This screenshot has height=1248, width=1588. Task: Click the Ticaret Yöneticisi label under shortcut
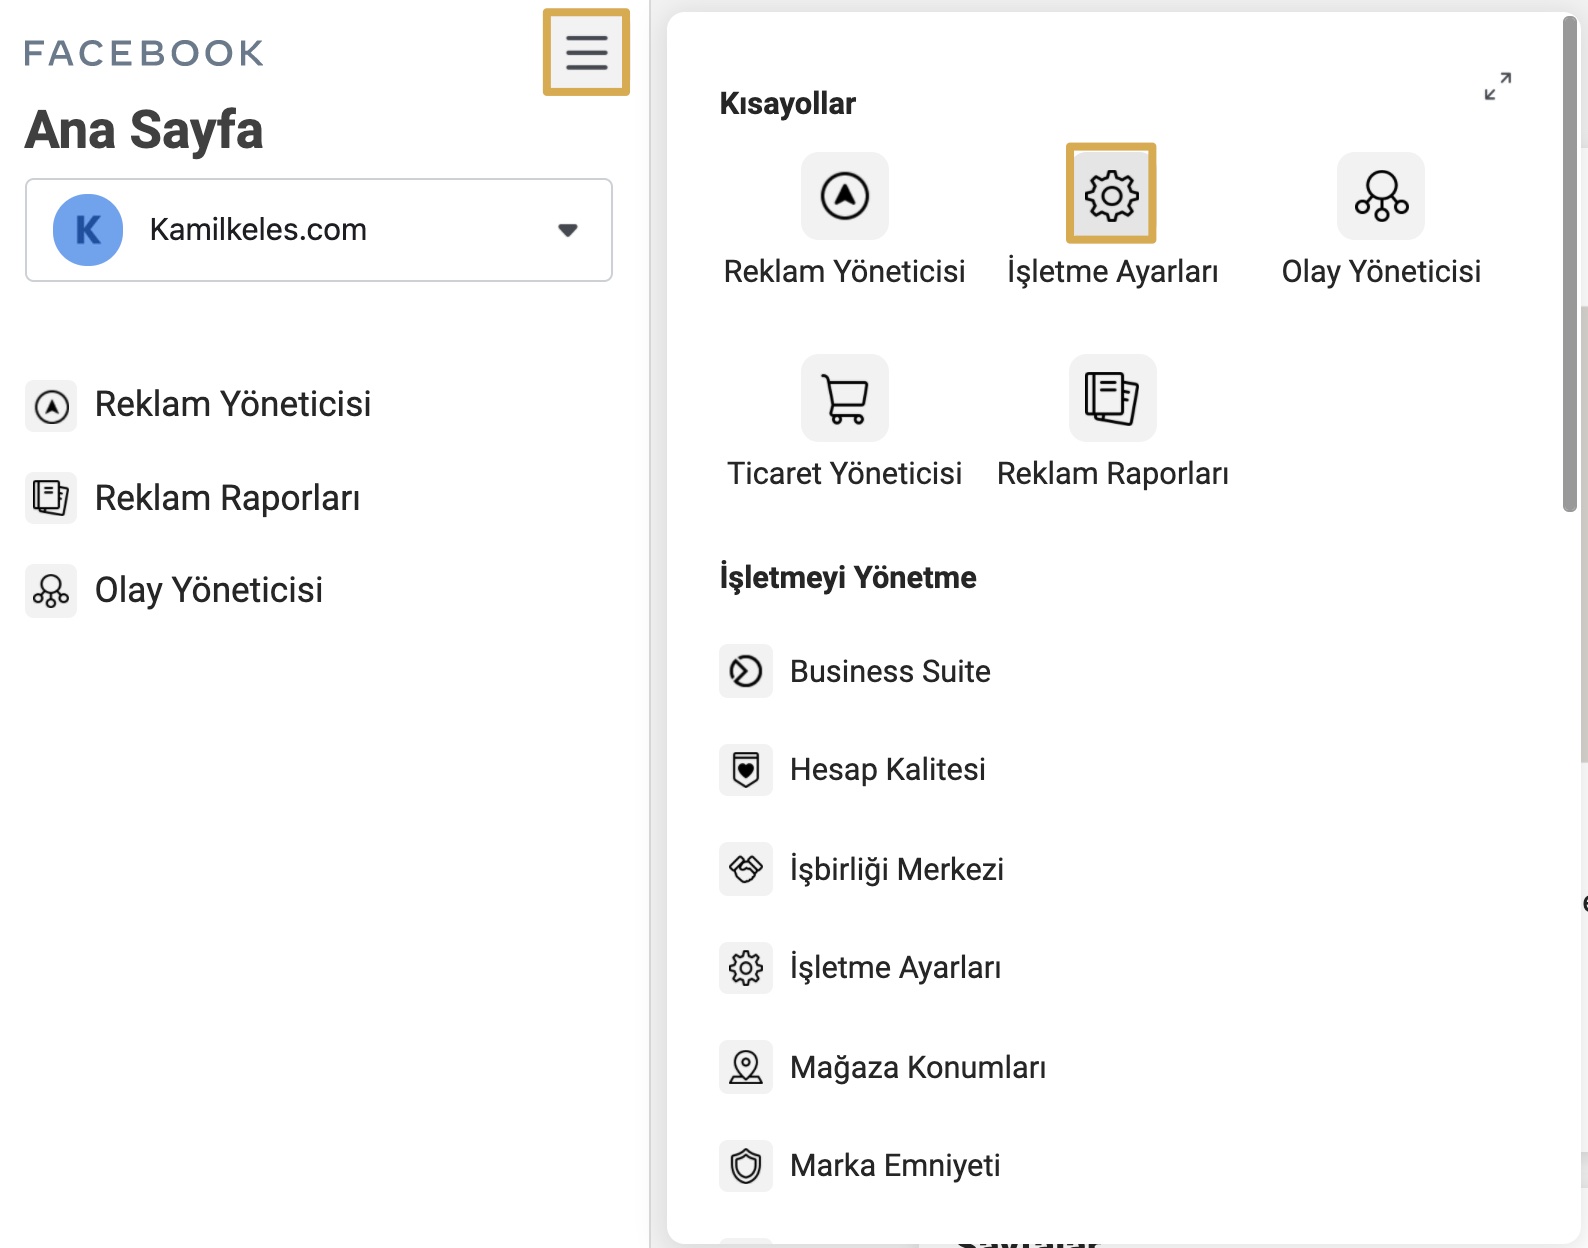click(x=845, y=473)
